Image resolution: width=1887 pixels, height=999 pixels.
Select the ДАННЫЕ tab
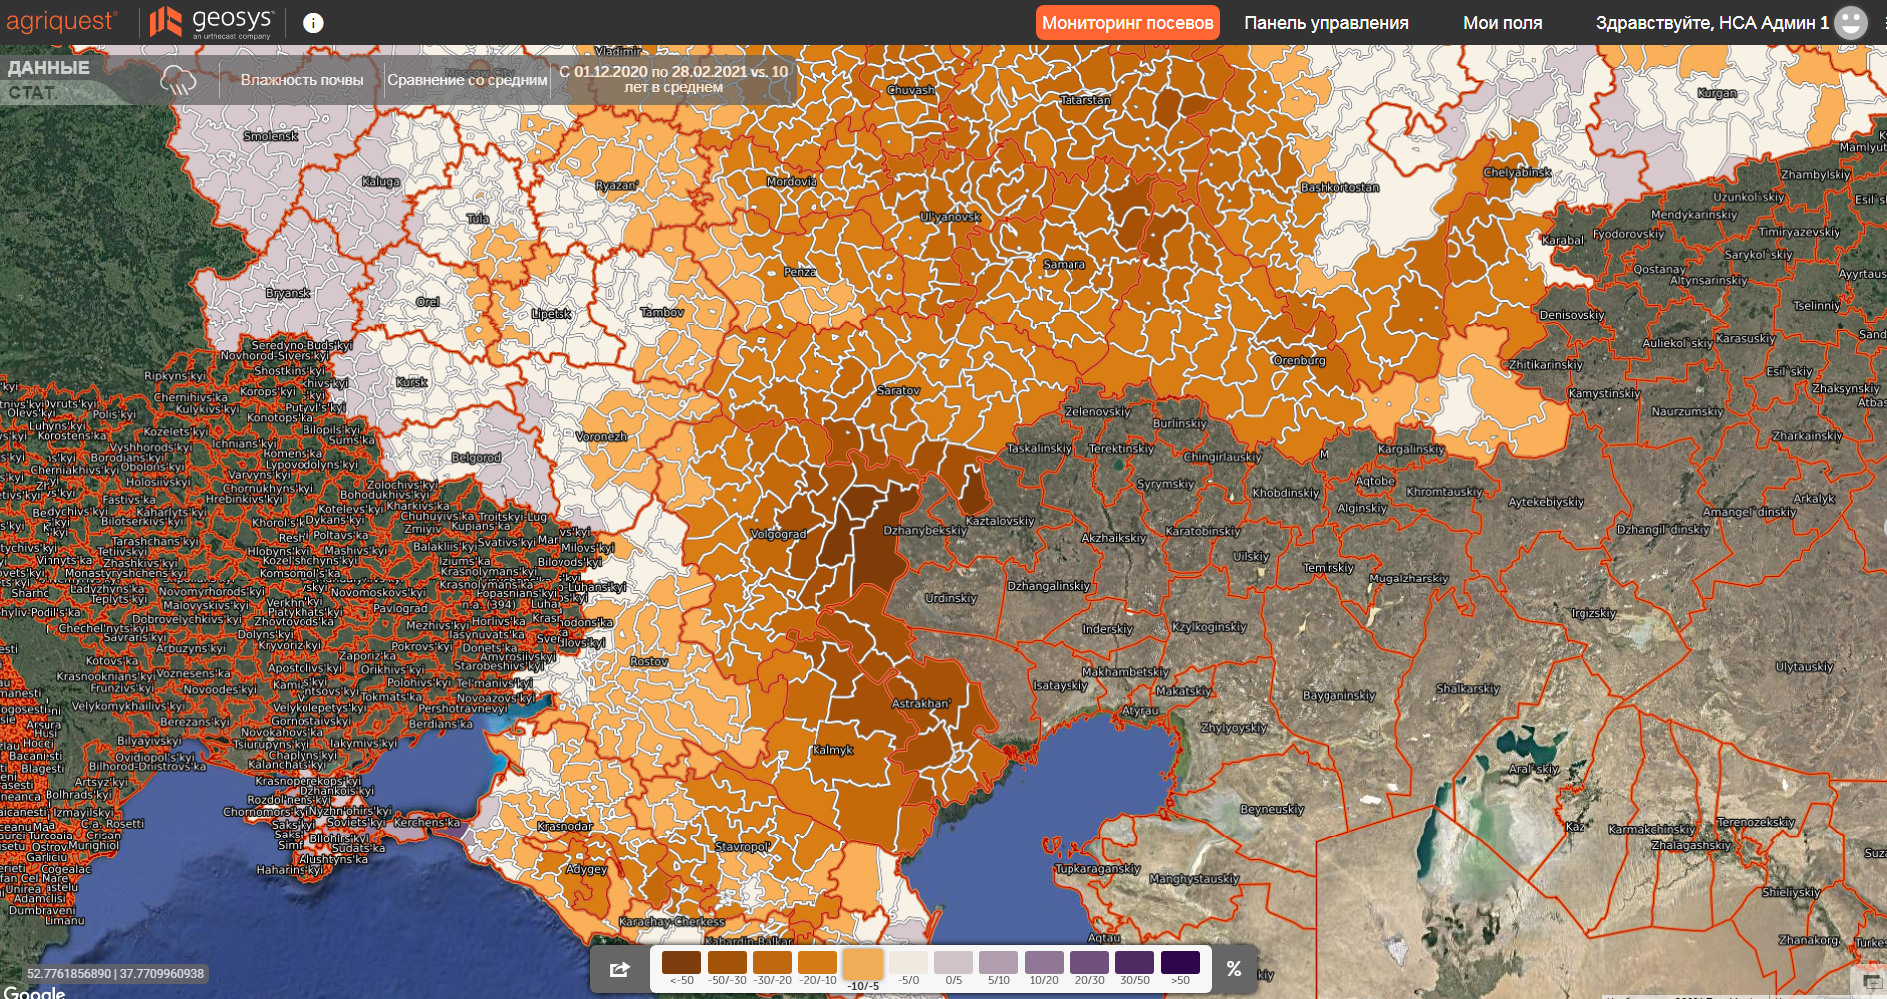(49, 68)
